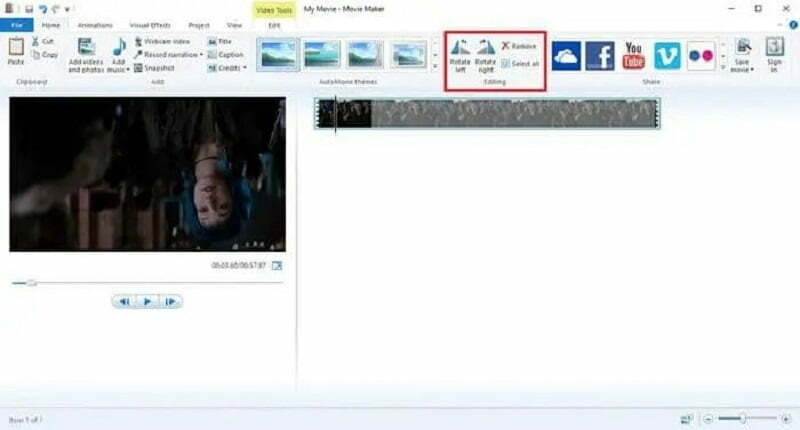Share movie to Vimeo
Screen dimensions: 800x430
coord(667,56)
